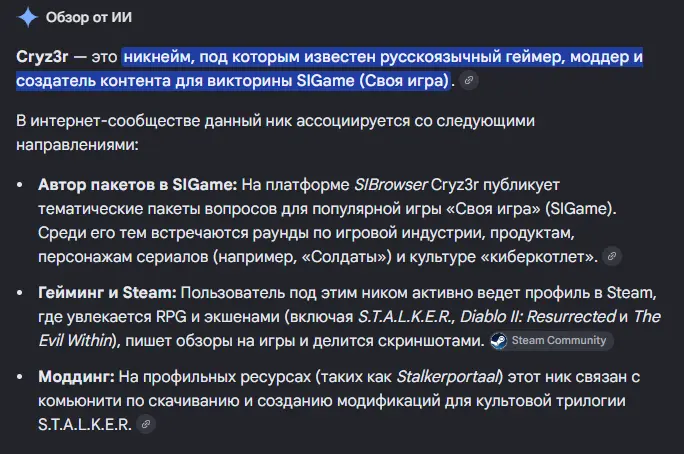Click bold heading «Моддинг:»
The width and height of the screenshot is (684, 454).
76,376
